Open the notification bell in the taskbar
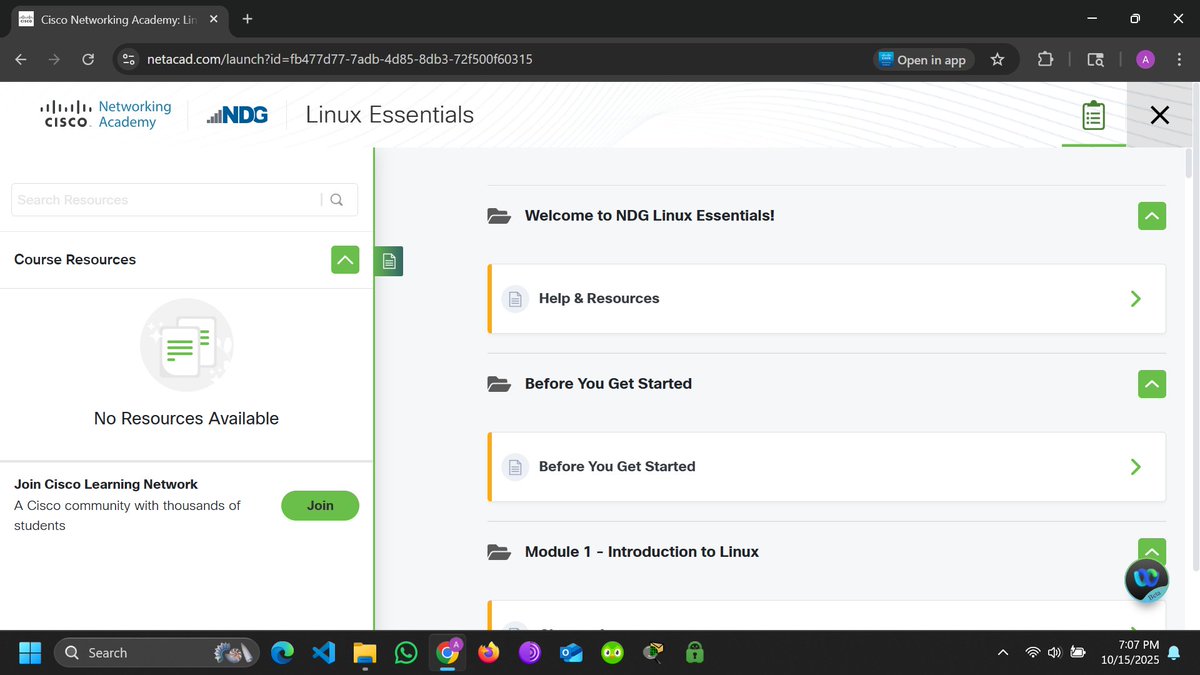Image resolution: width=1200 pixels, height=675 pixels. click(1174, 653)
